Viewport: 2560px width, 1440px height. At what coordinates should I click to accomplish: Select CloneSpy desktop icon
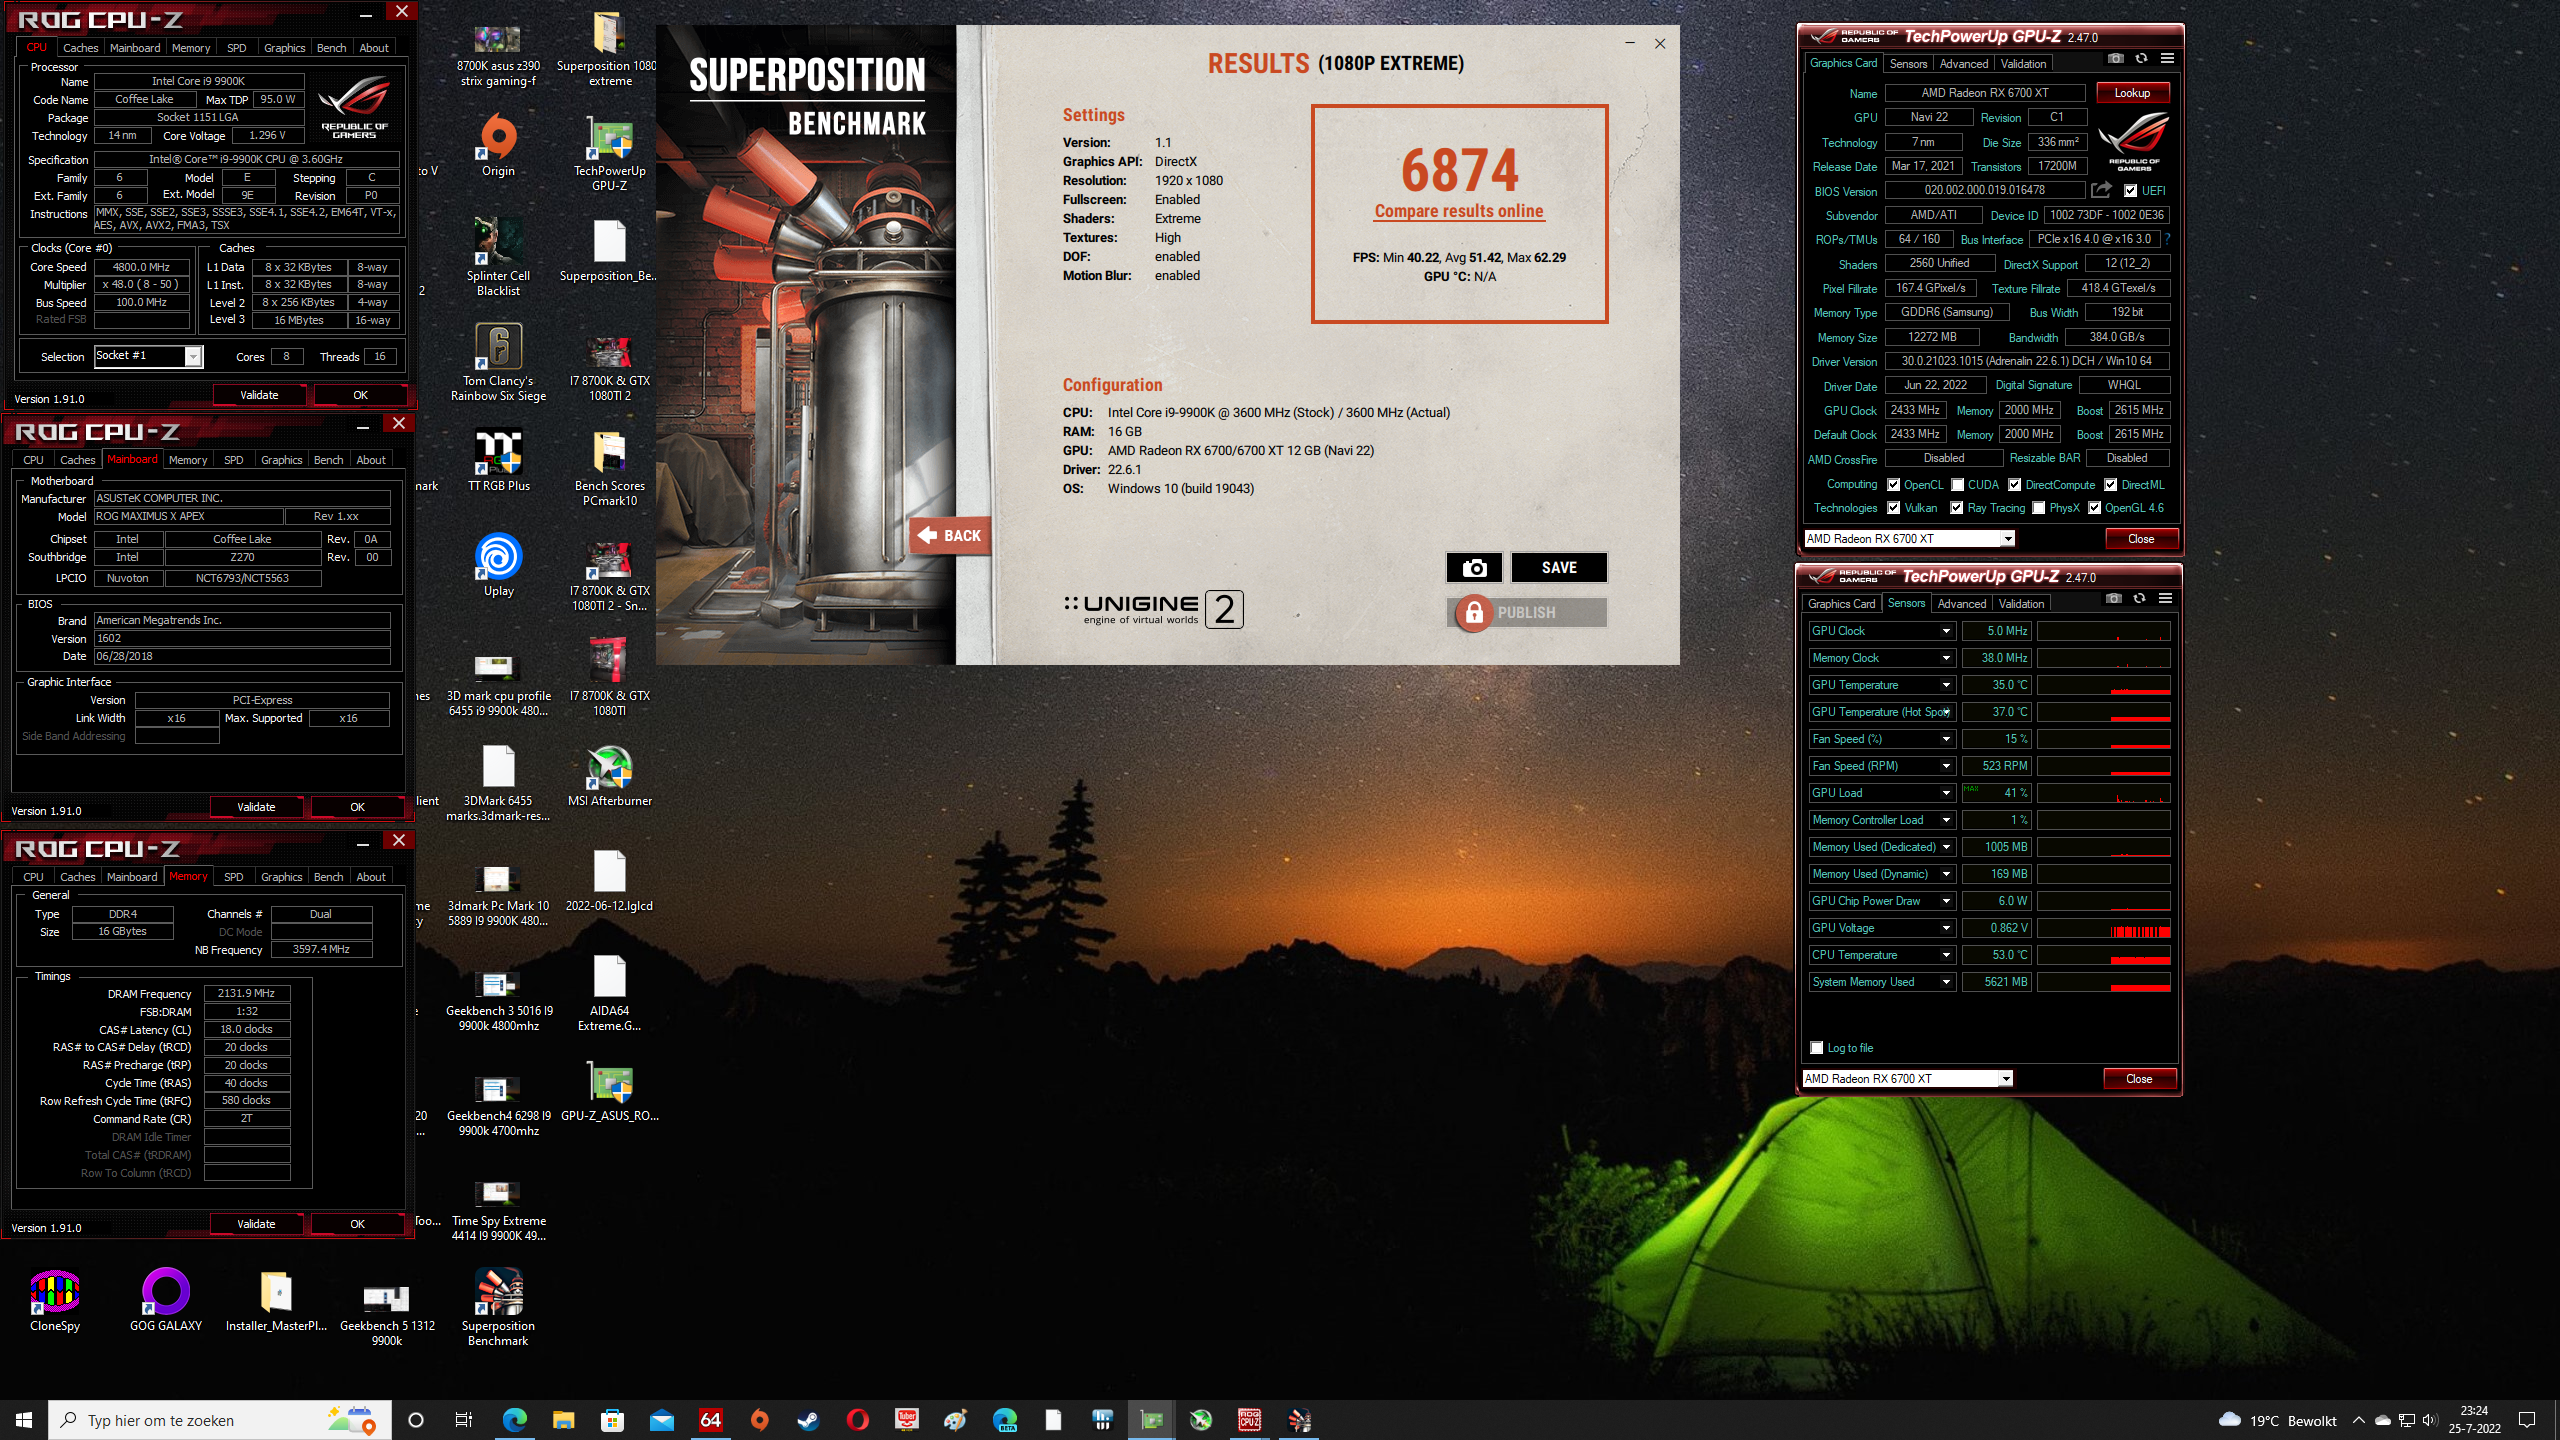pyautogui.click(x=55, y=1300)
